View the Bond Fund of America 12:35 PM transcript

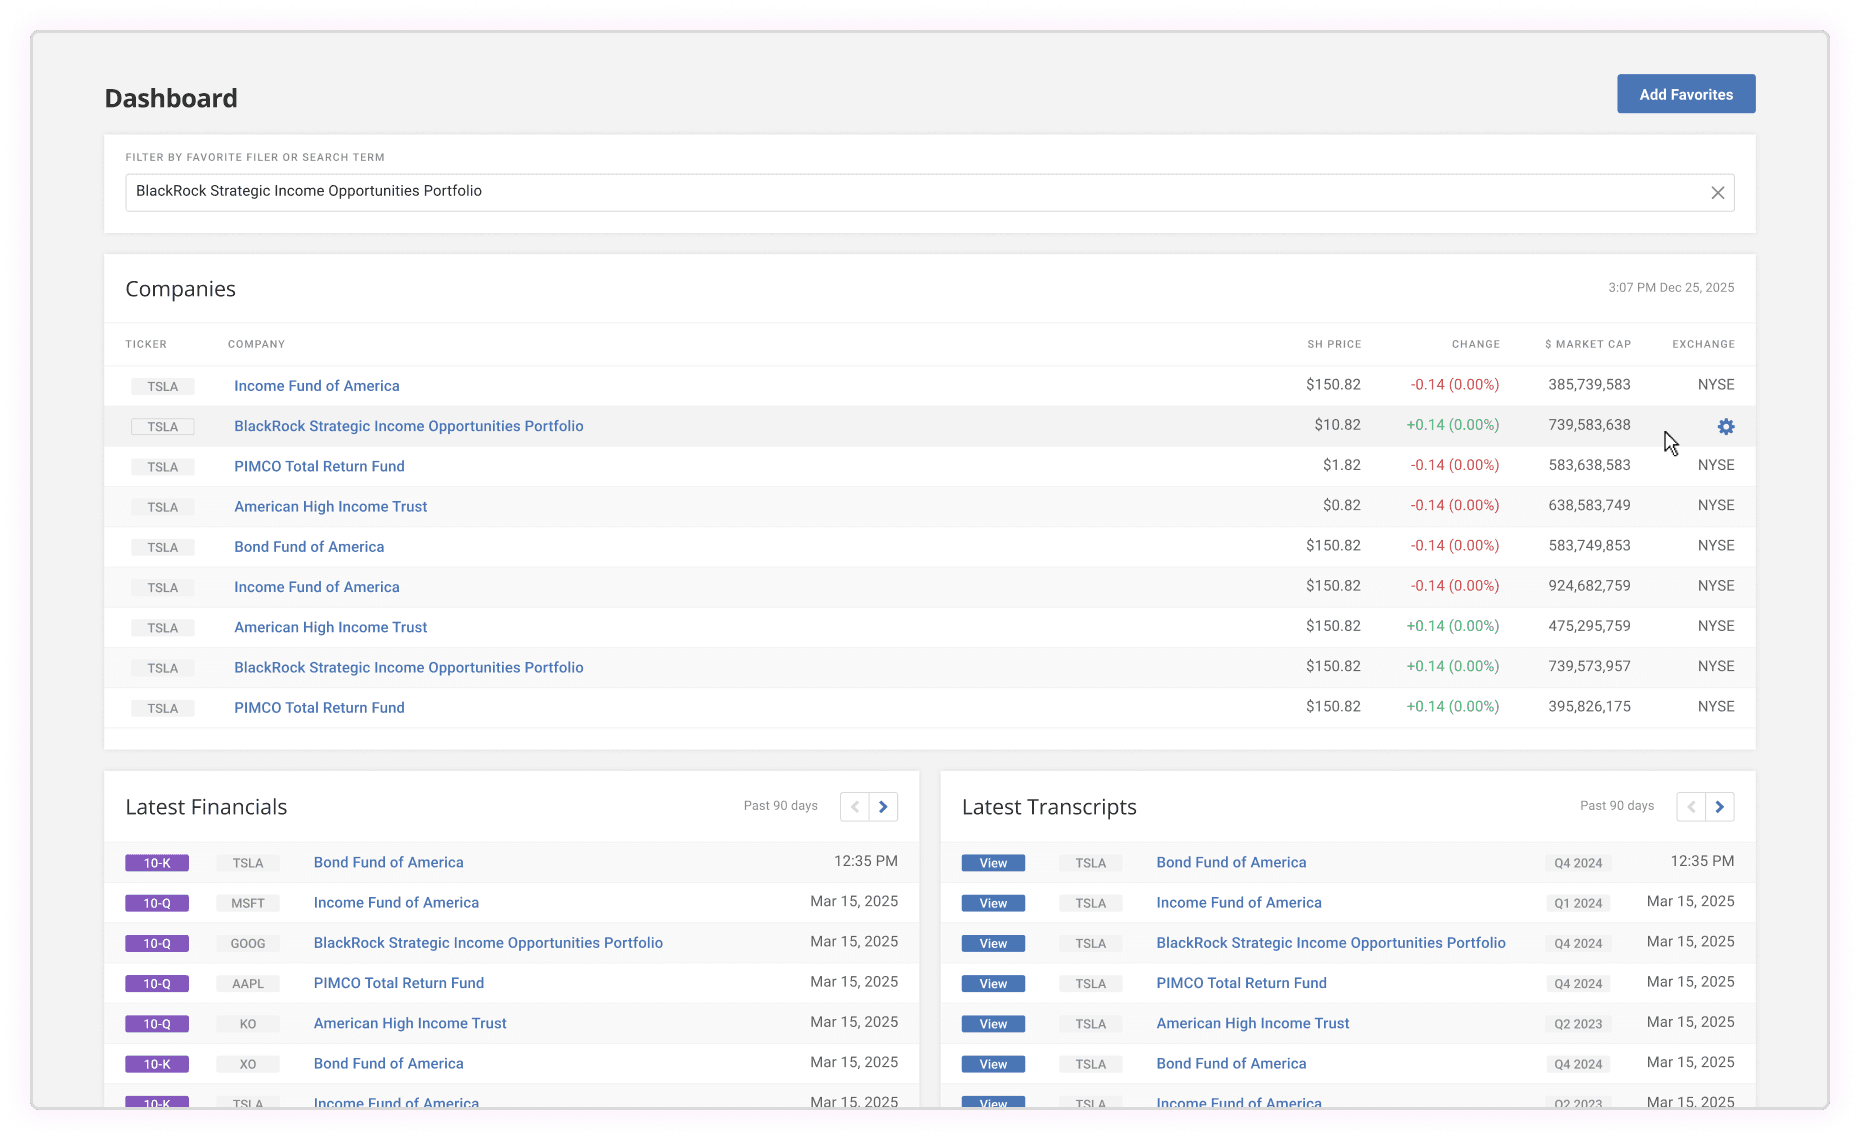tap(993, 863)
